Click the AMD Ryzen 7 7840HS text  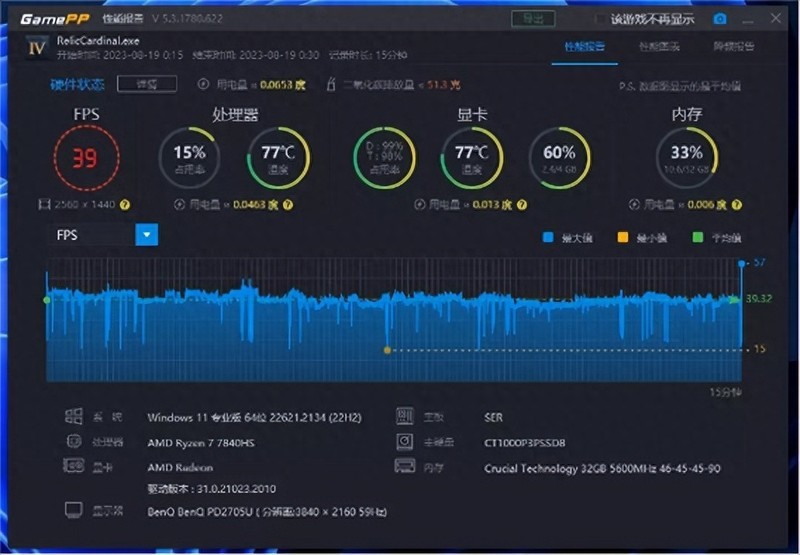pos(201,443)
